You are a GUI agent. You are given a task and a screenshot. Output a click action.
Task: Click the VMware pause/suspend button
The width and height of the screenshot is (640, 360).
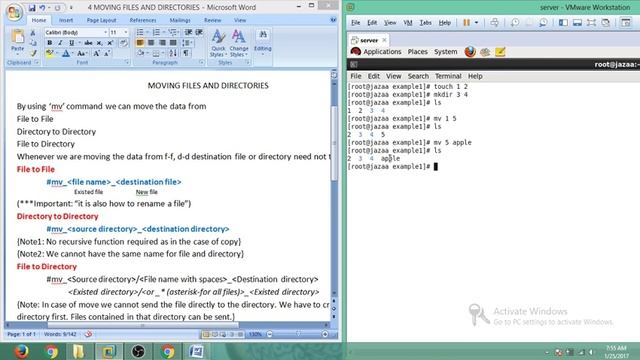(x=467, y=22)
